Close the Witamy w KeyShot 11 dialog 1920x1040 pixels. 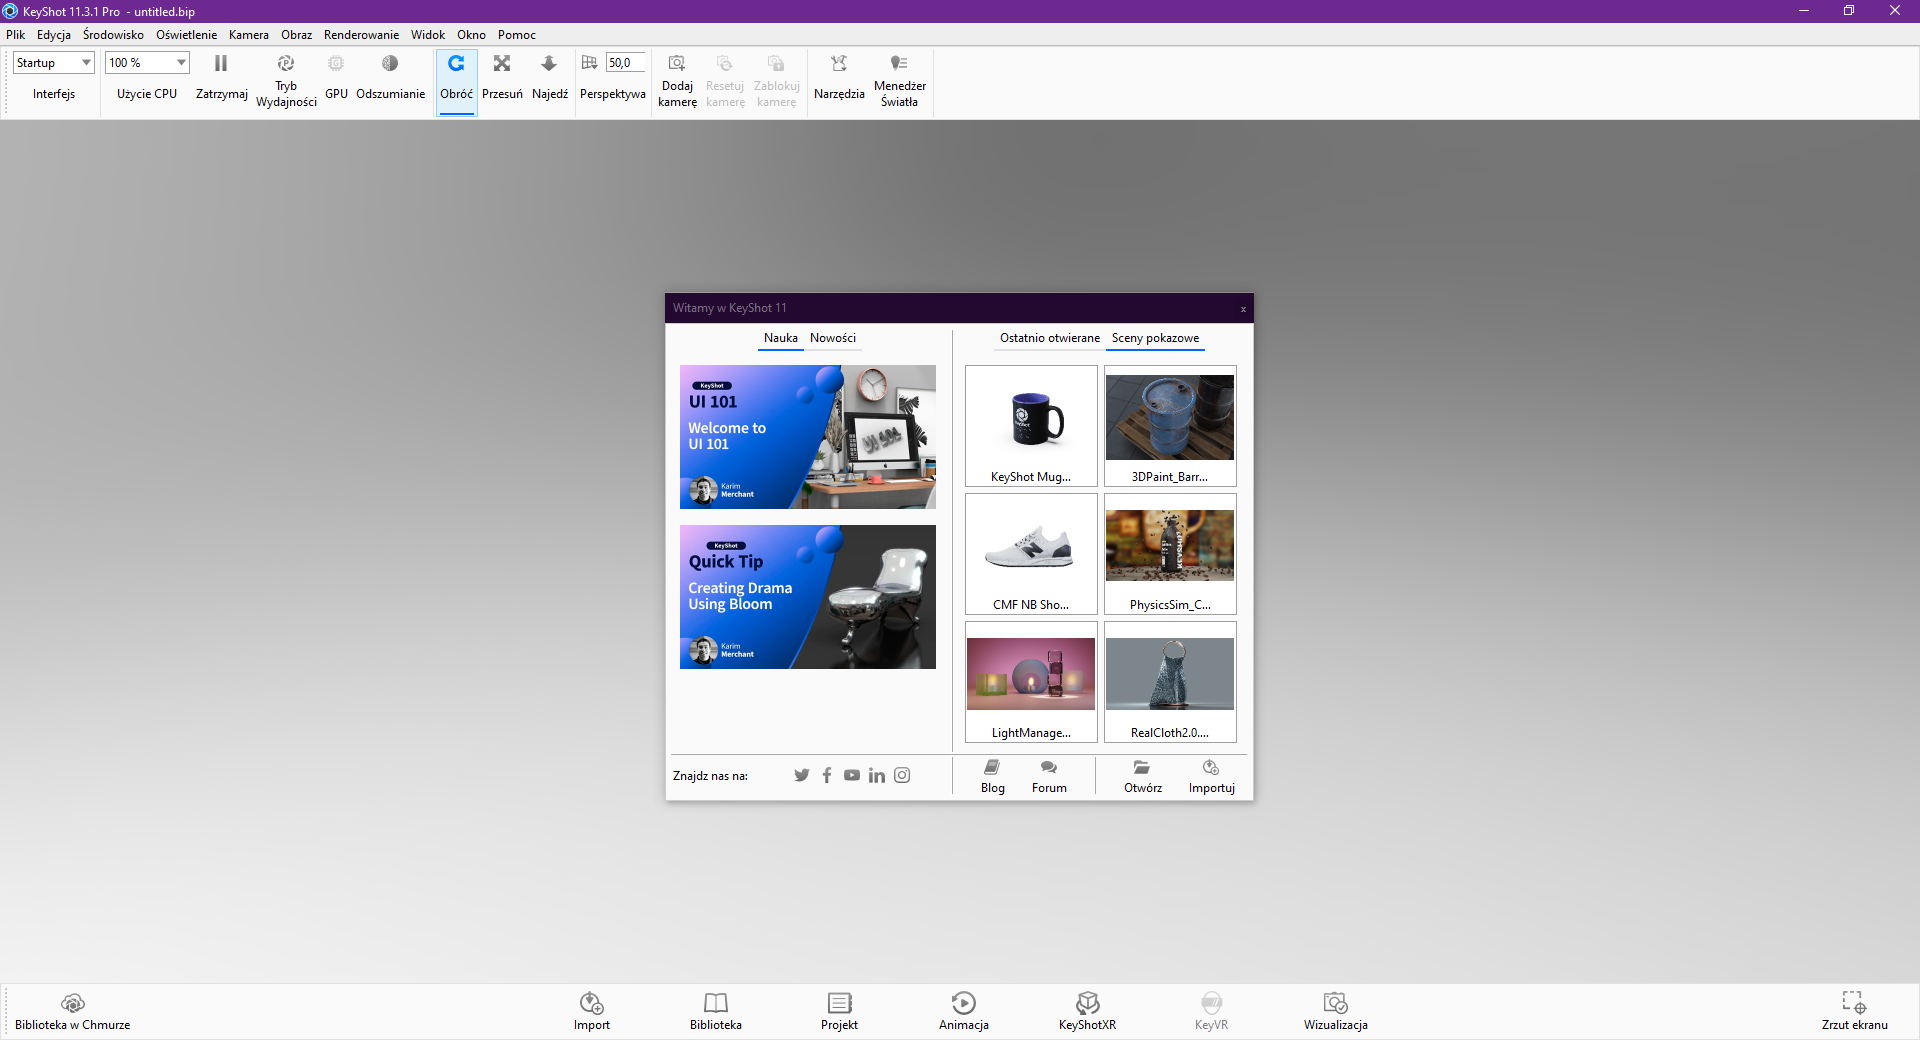point(1243,309)
